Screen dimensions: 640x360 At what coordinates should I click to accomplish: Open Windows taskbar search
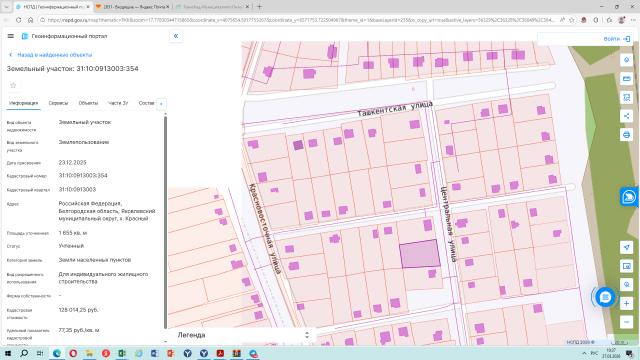click(x=24, y=353)
